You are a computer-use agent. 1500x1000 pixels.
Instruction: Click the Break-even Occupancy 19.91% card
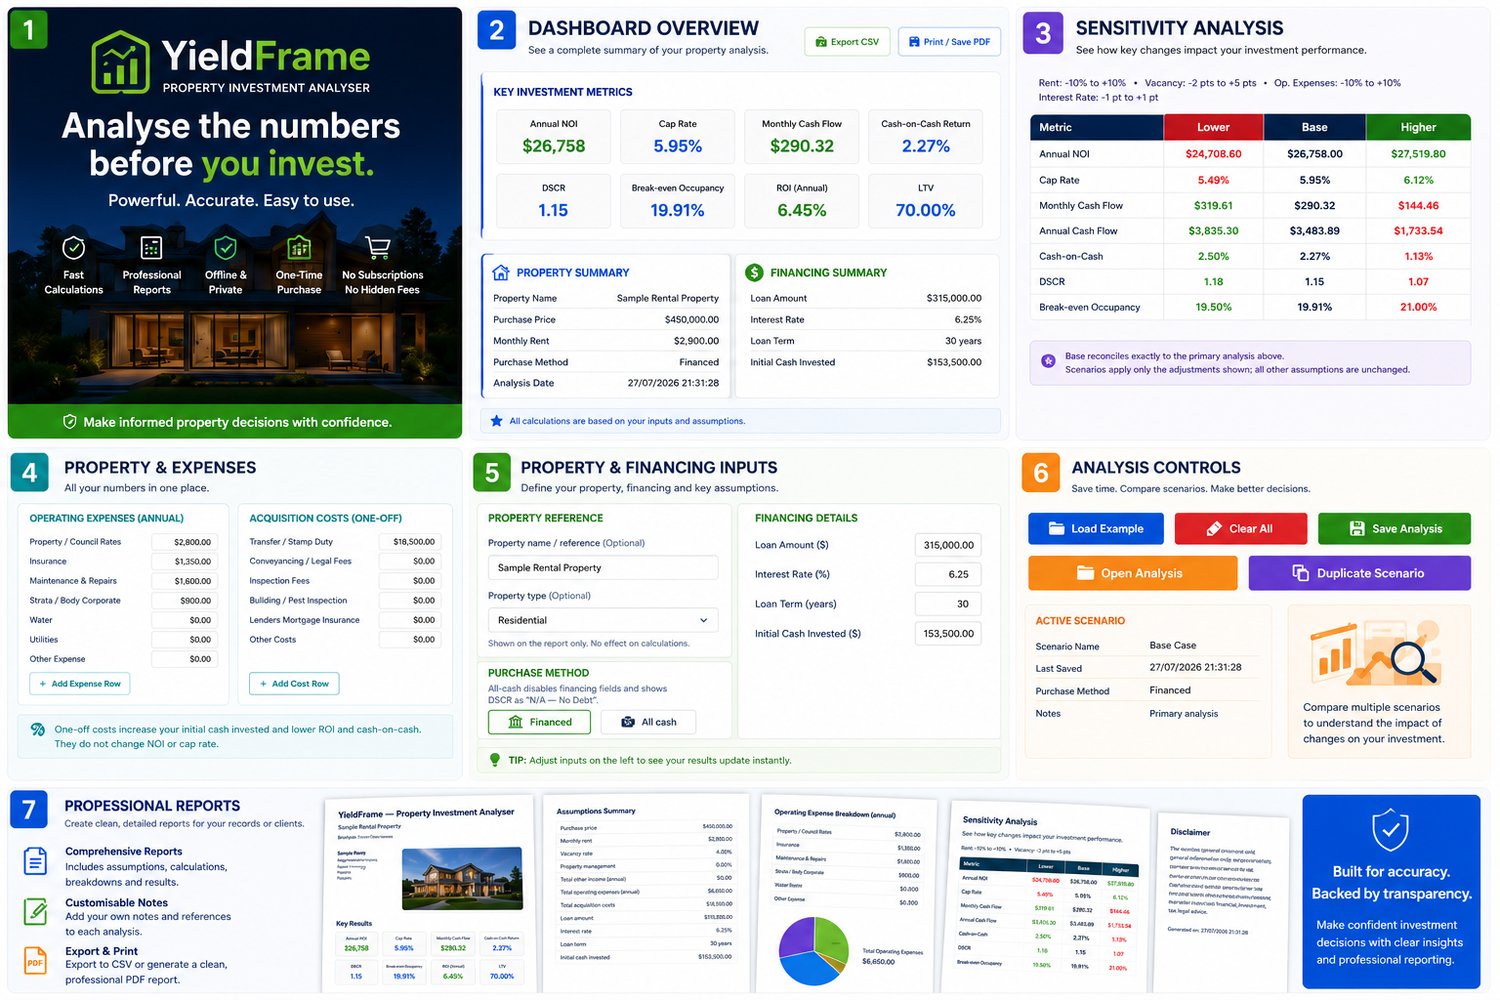[x=678, y=200]
